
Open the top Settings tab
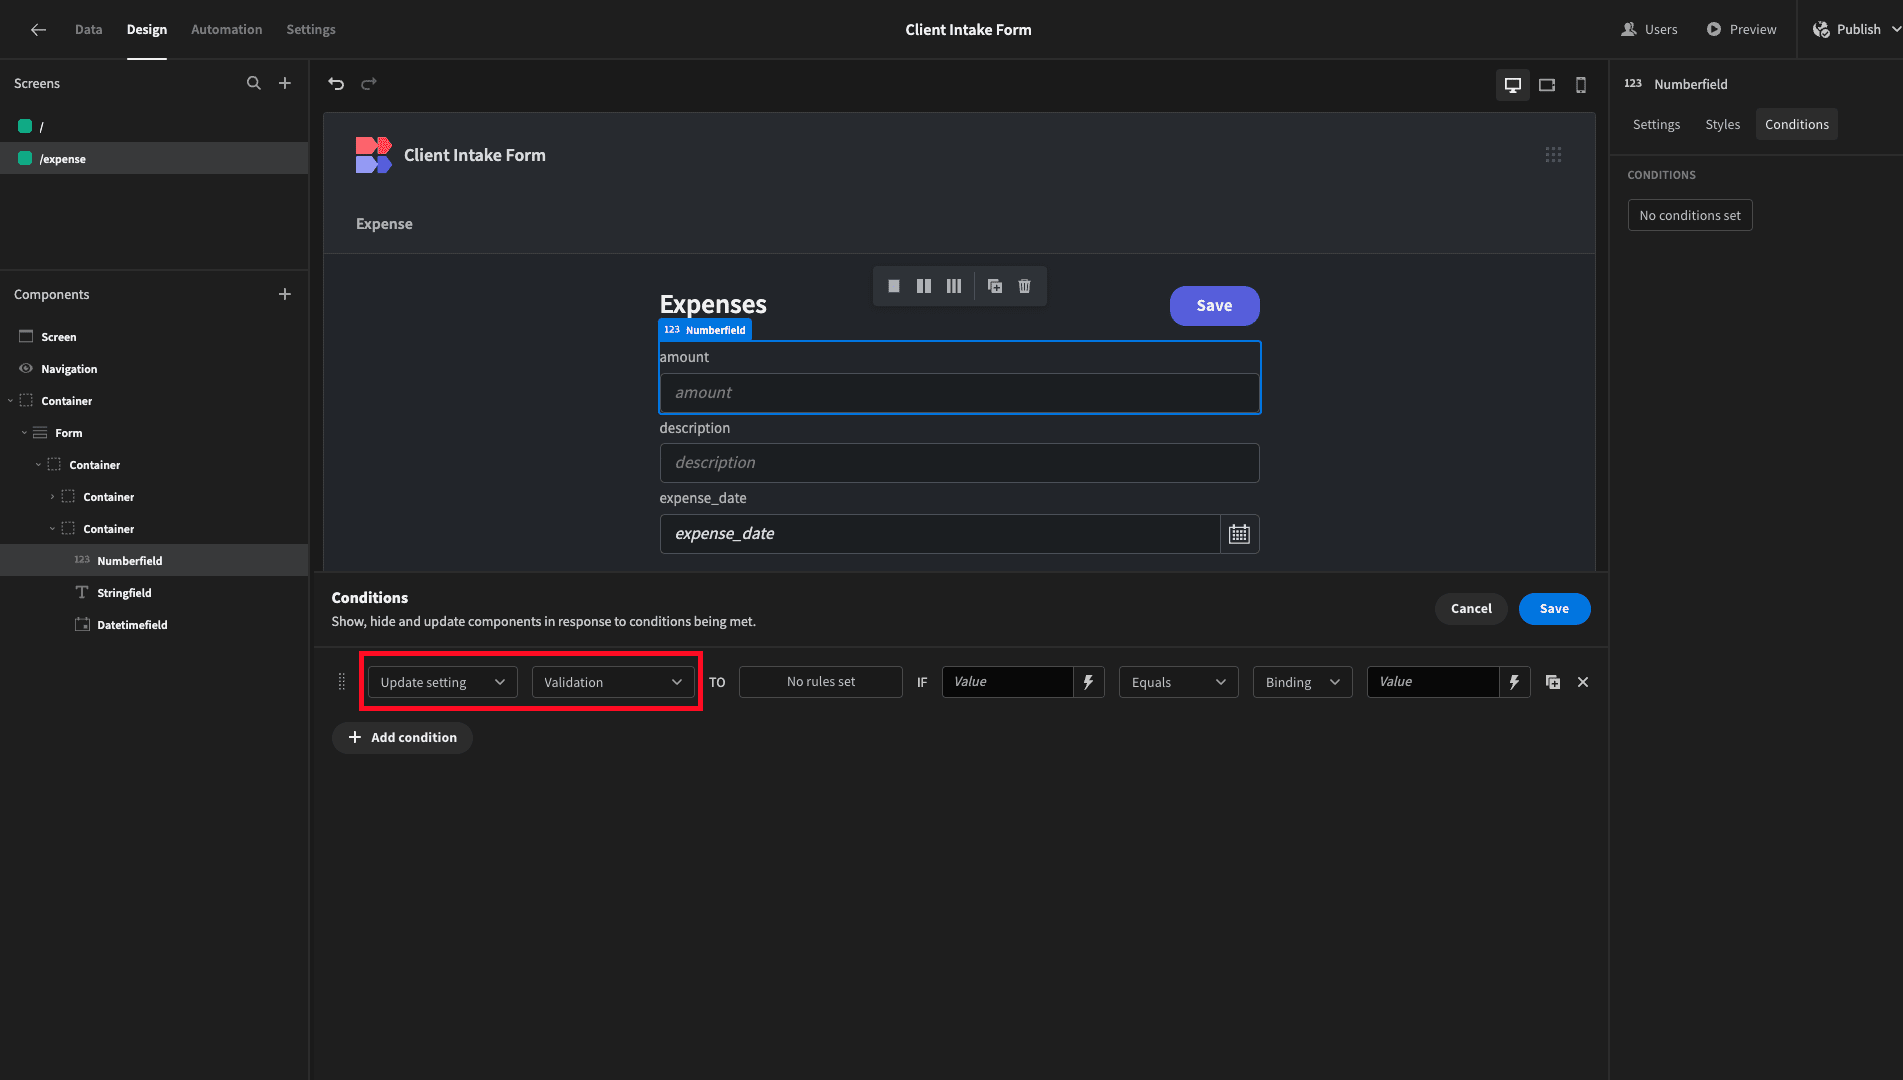(311, 30)
